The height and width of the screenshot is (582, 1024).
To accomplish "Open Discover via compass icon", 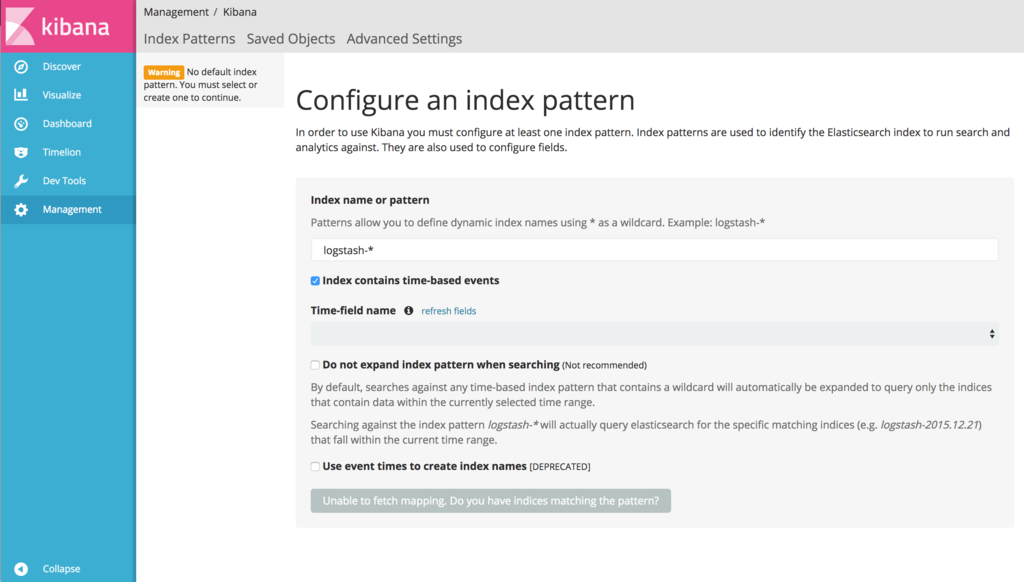I will [x=21, y=67].
